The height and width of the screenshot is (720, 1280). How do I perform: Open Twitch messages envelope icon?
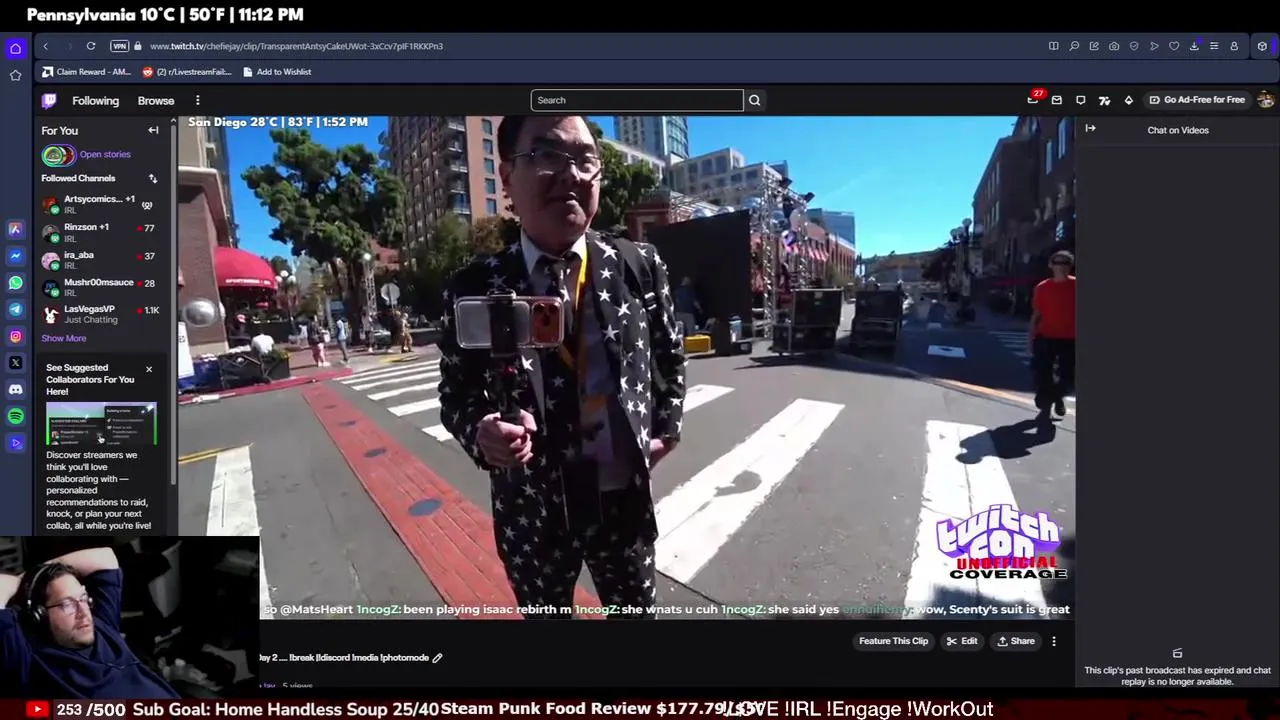click(1056, 100)
